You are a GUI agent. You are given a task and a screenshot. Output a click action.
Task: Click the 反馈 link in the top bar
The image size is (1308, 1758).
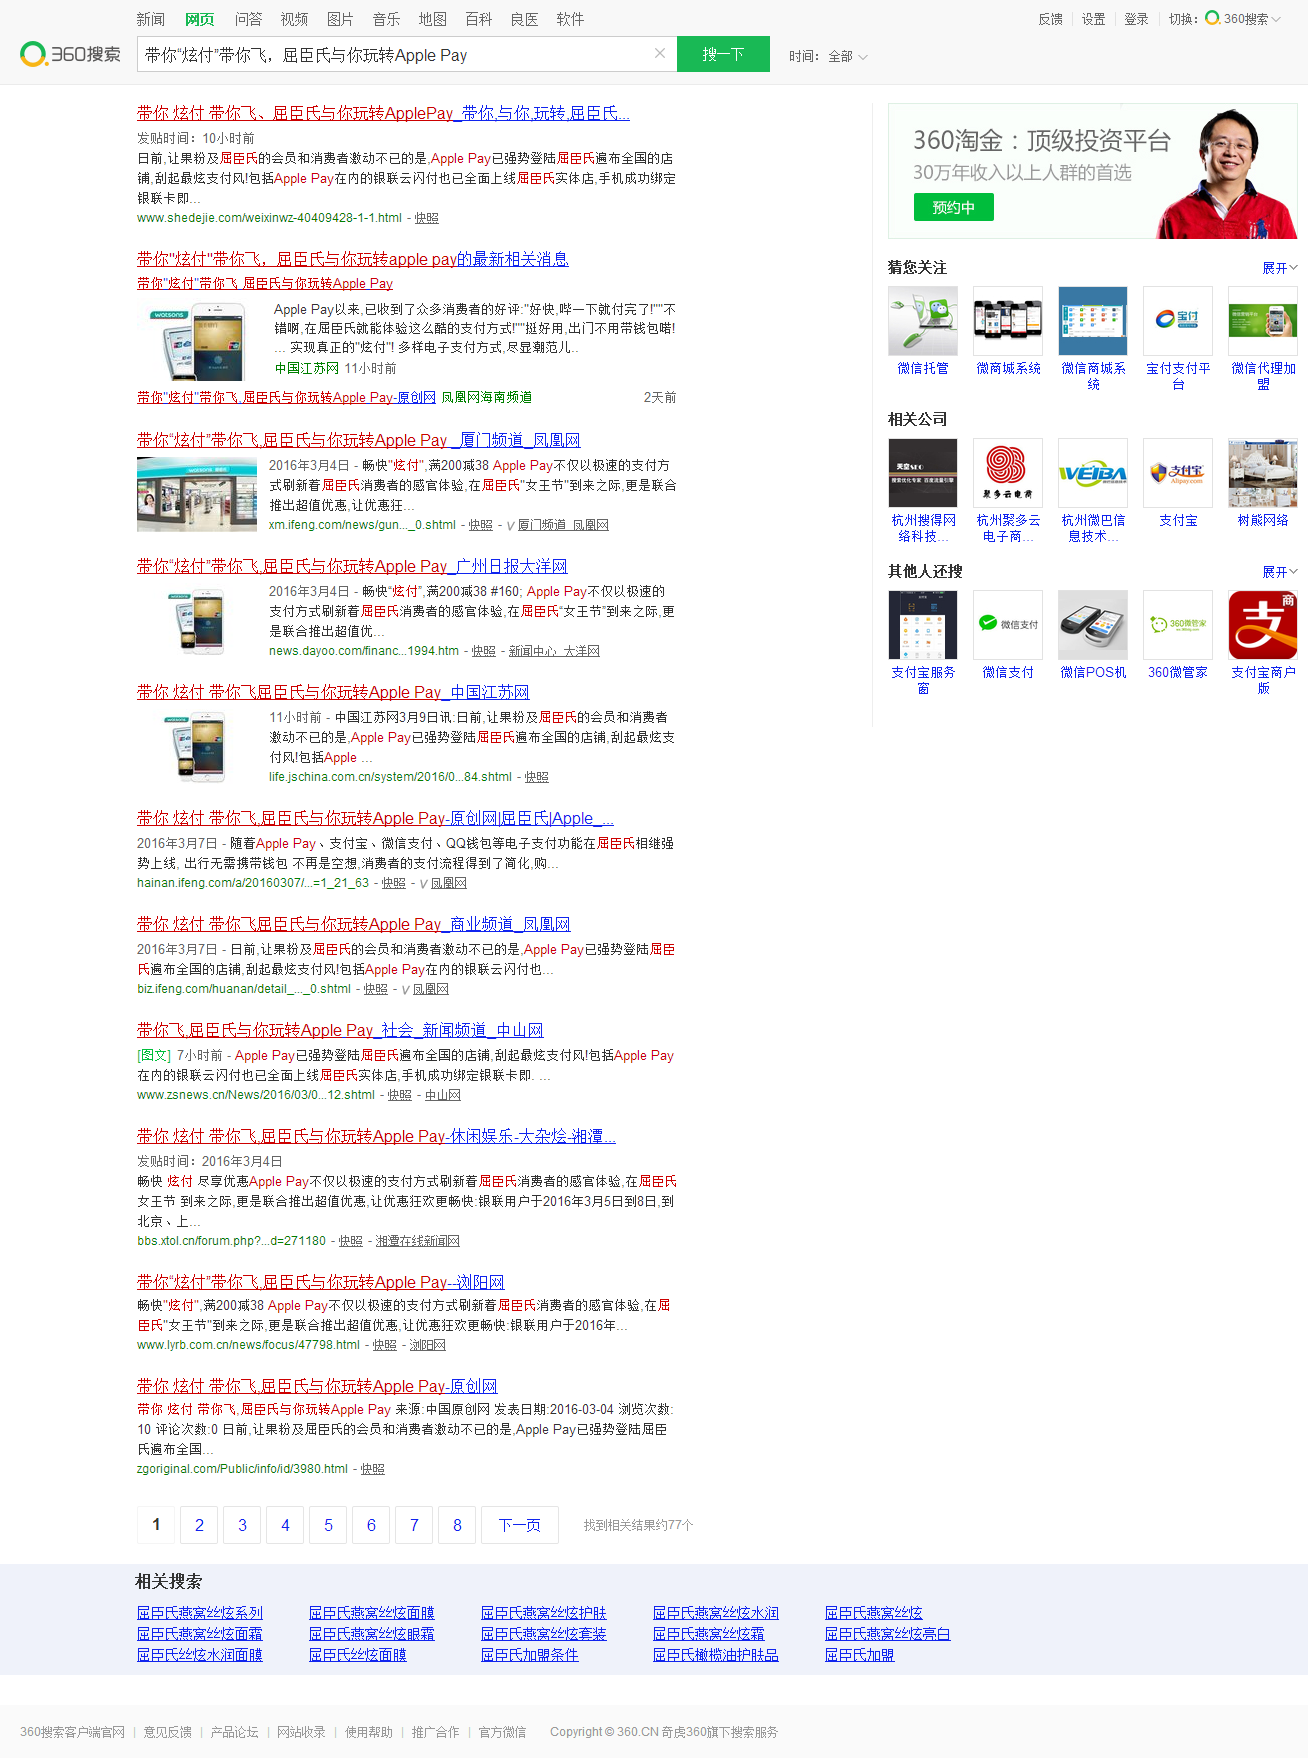1050,19
